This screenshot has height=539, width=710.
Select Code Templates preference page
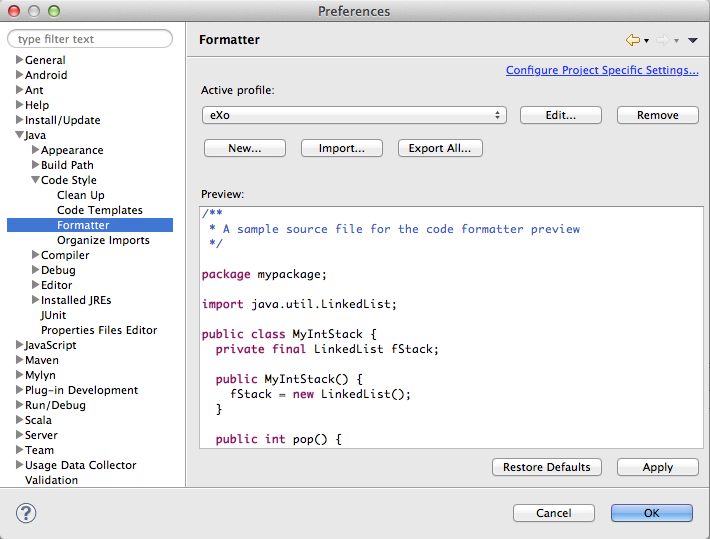[100, 210]
